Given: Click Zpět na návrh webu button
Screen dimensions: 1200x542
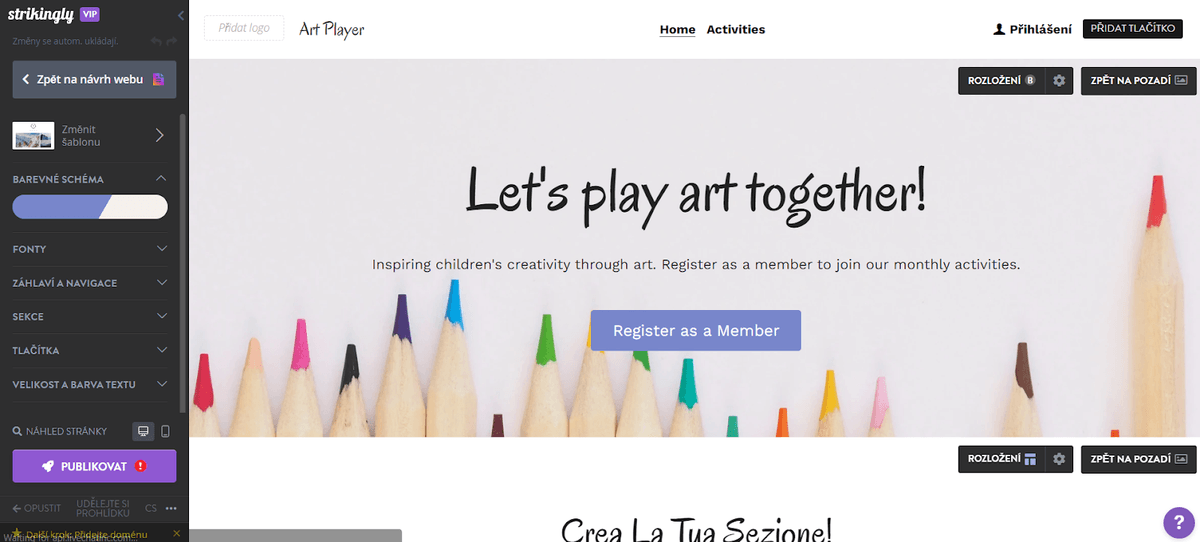Looking at the screenshot, I should click(94, 79).
